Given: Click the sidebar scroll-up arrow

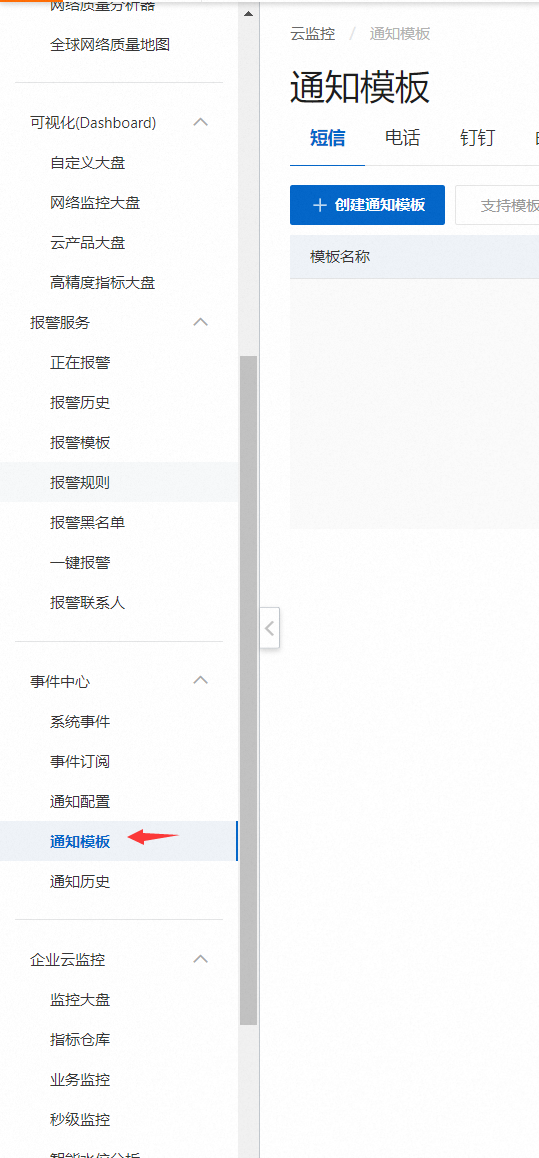Looking at the screenshot, I should 248,13.
